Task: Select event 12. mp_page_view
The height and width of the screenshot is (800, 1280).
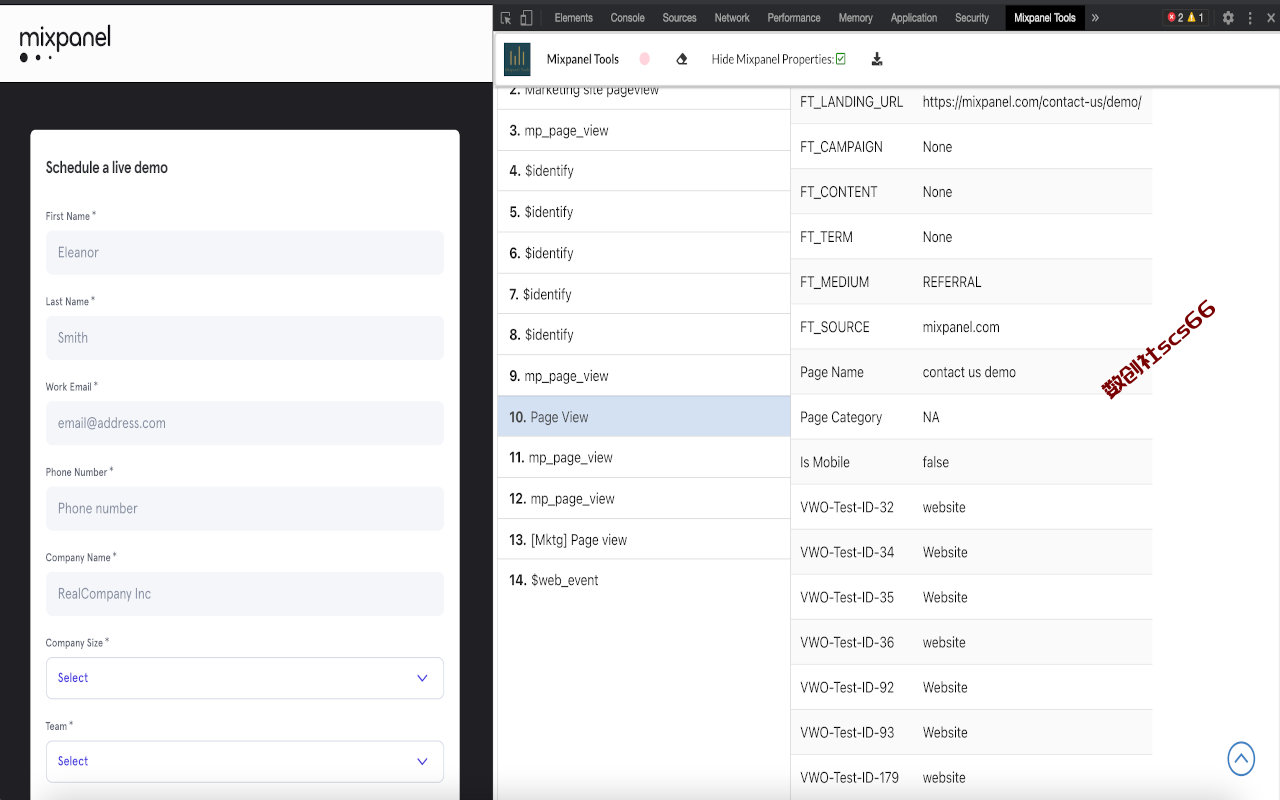Action: coord(644,499)
